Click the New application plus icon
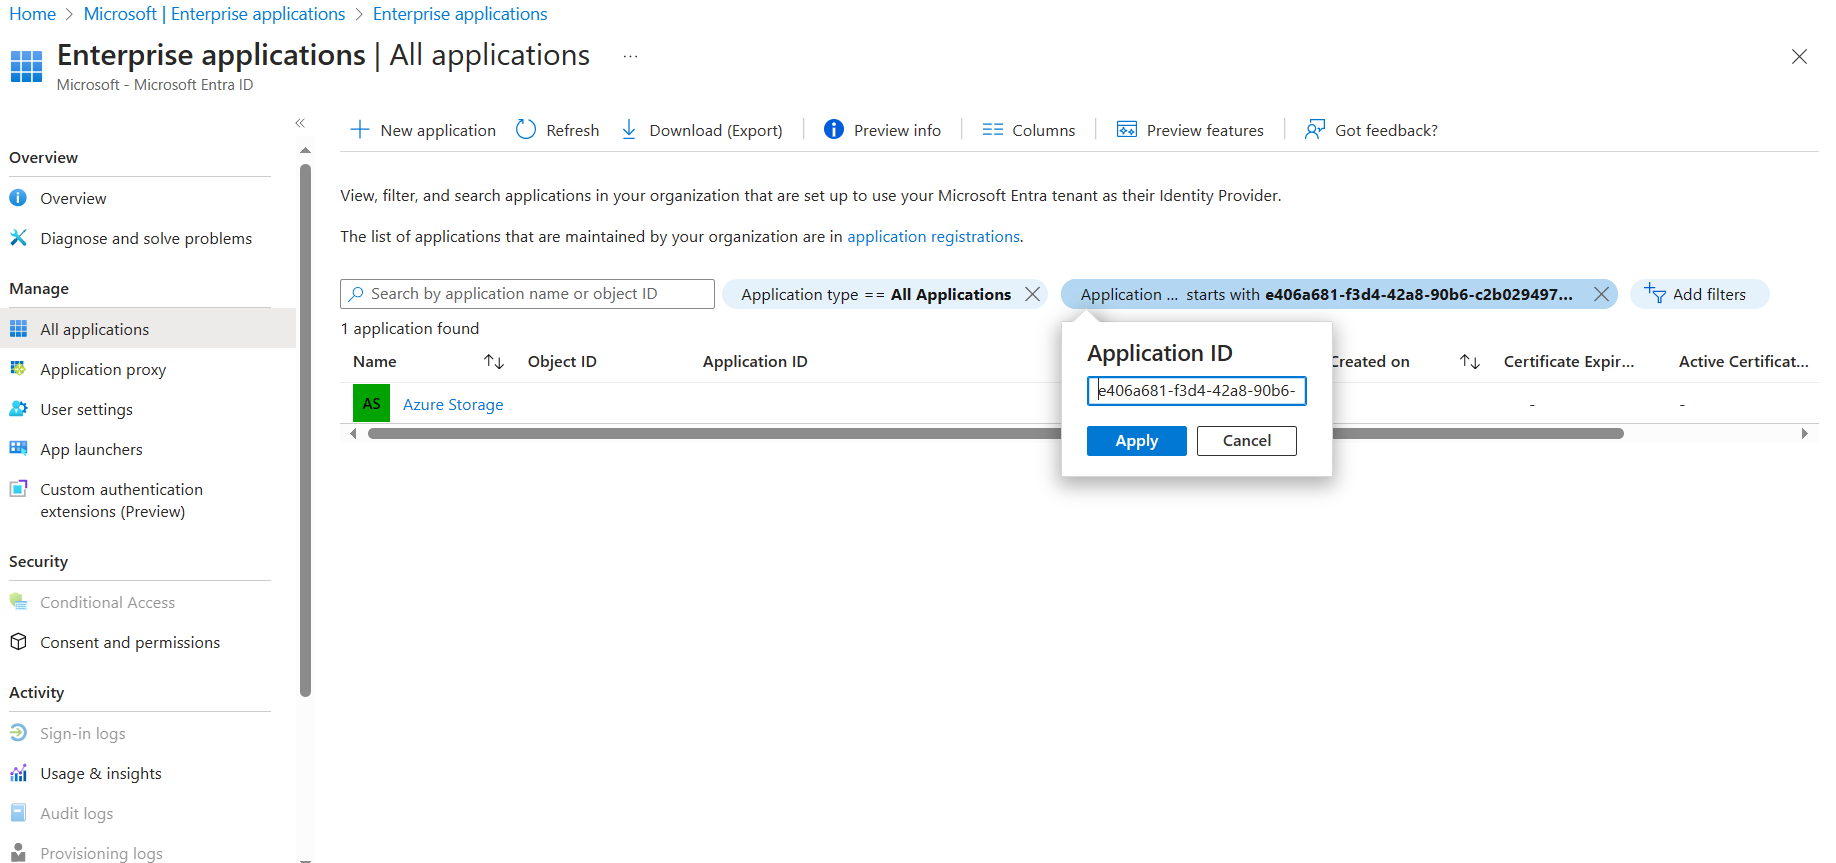The height and width of the screenshot is (863, 1836). (x=360, y=130)
